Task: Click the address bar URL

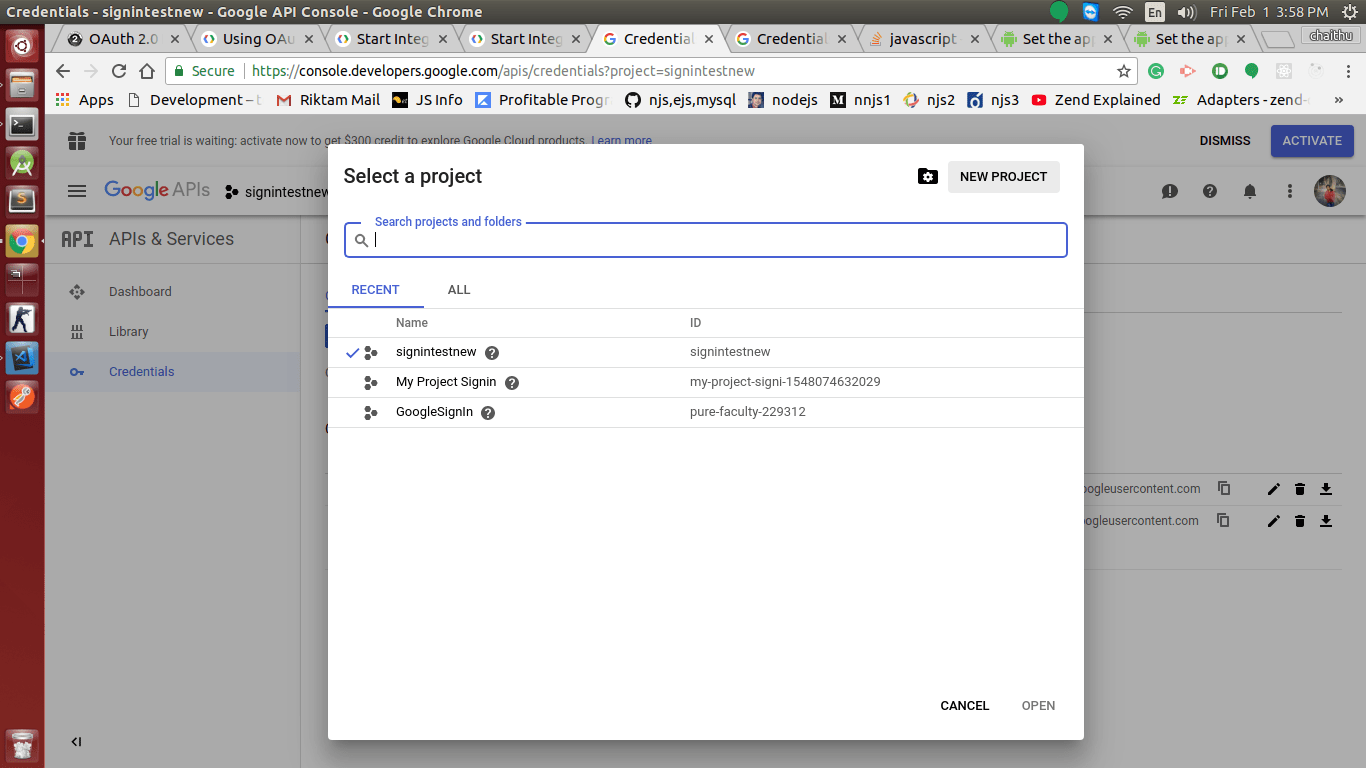Action: click(x=503, y=71)
